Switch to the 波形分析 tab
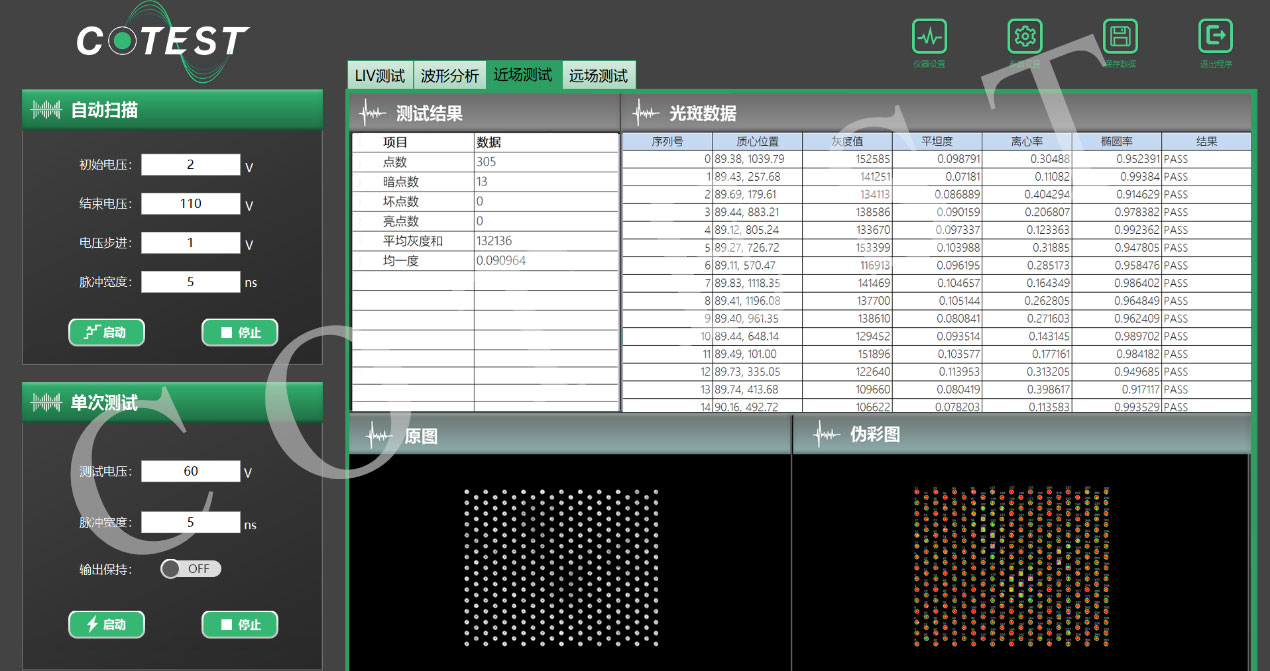 [449, 76]
